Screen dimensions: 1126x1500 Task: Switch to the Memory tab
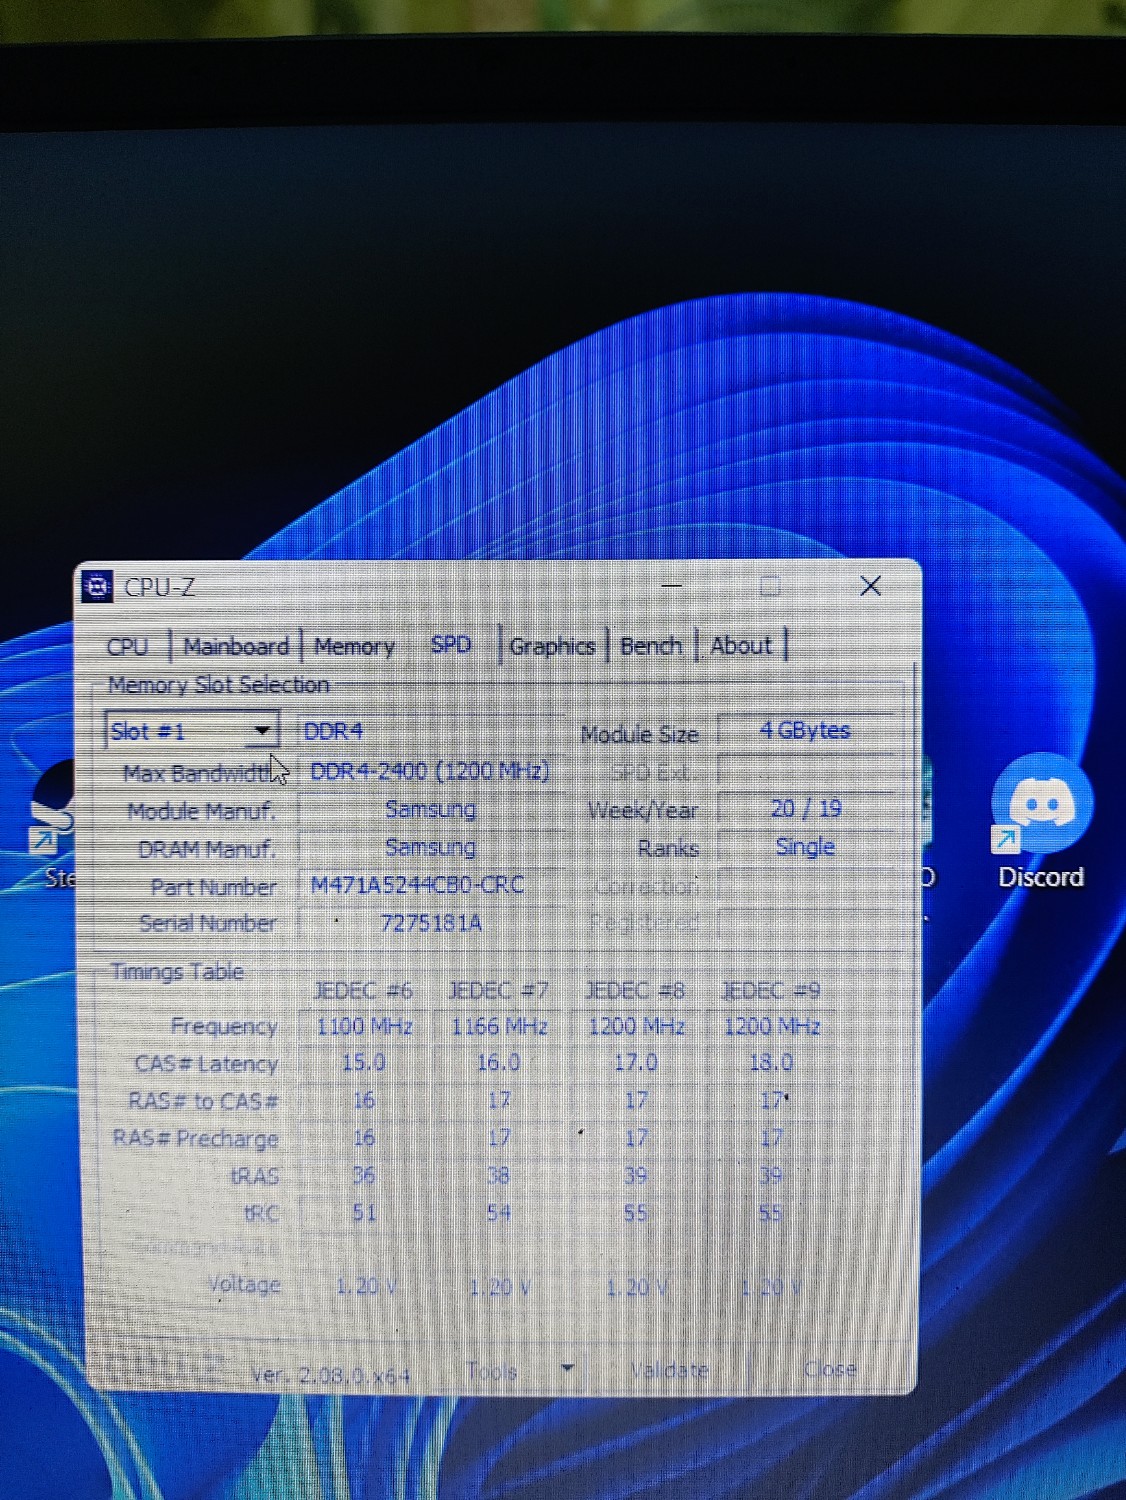click(354, 646)
